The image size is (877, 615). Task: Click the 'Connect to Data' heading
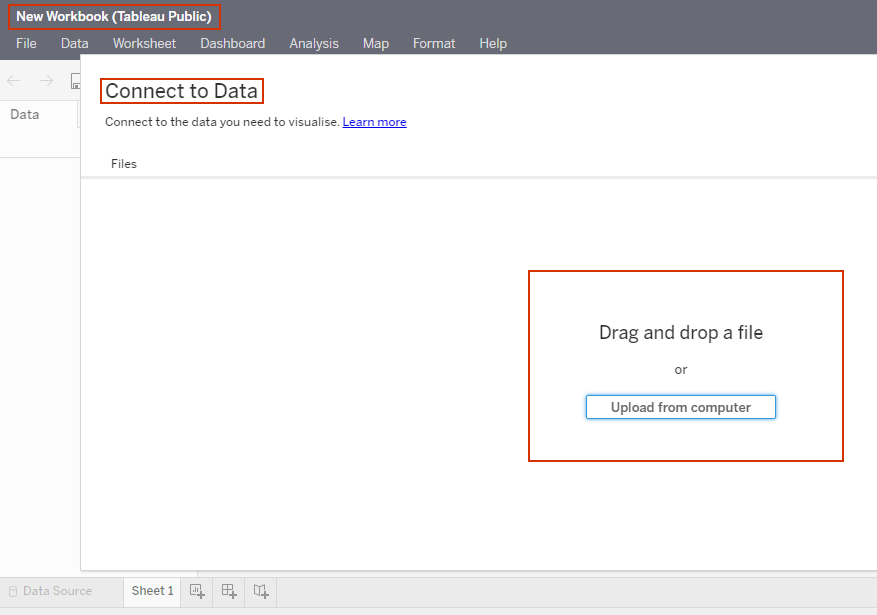coord(181,91)
